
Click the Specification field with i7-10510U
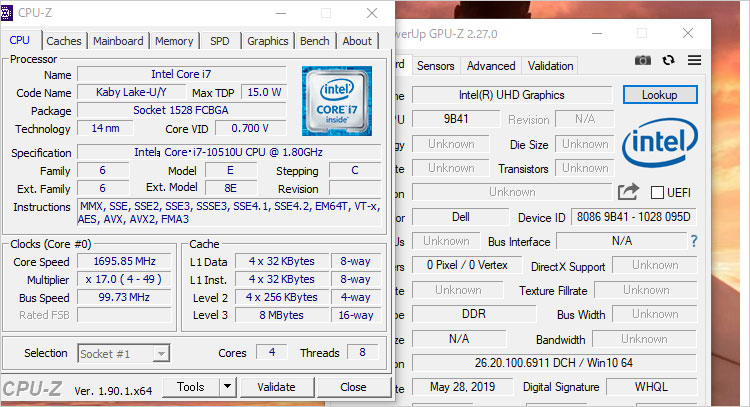click(x=229, y=152)
